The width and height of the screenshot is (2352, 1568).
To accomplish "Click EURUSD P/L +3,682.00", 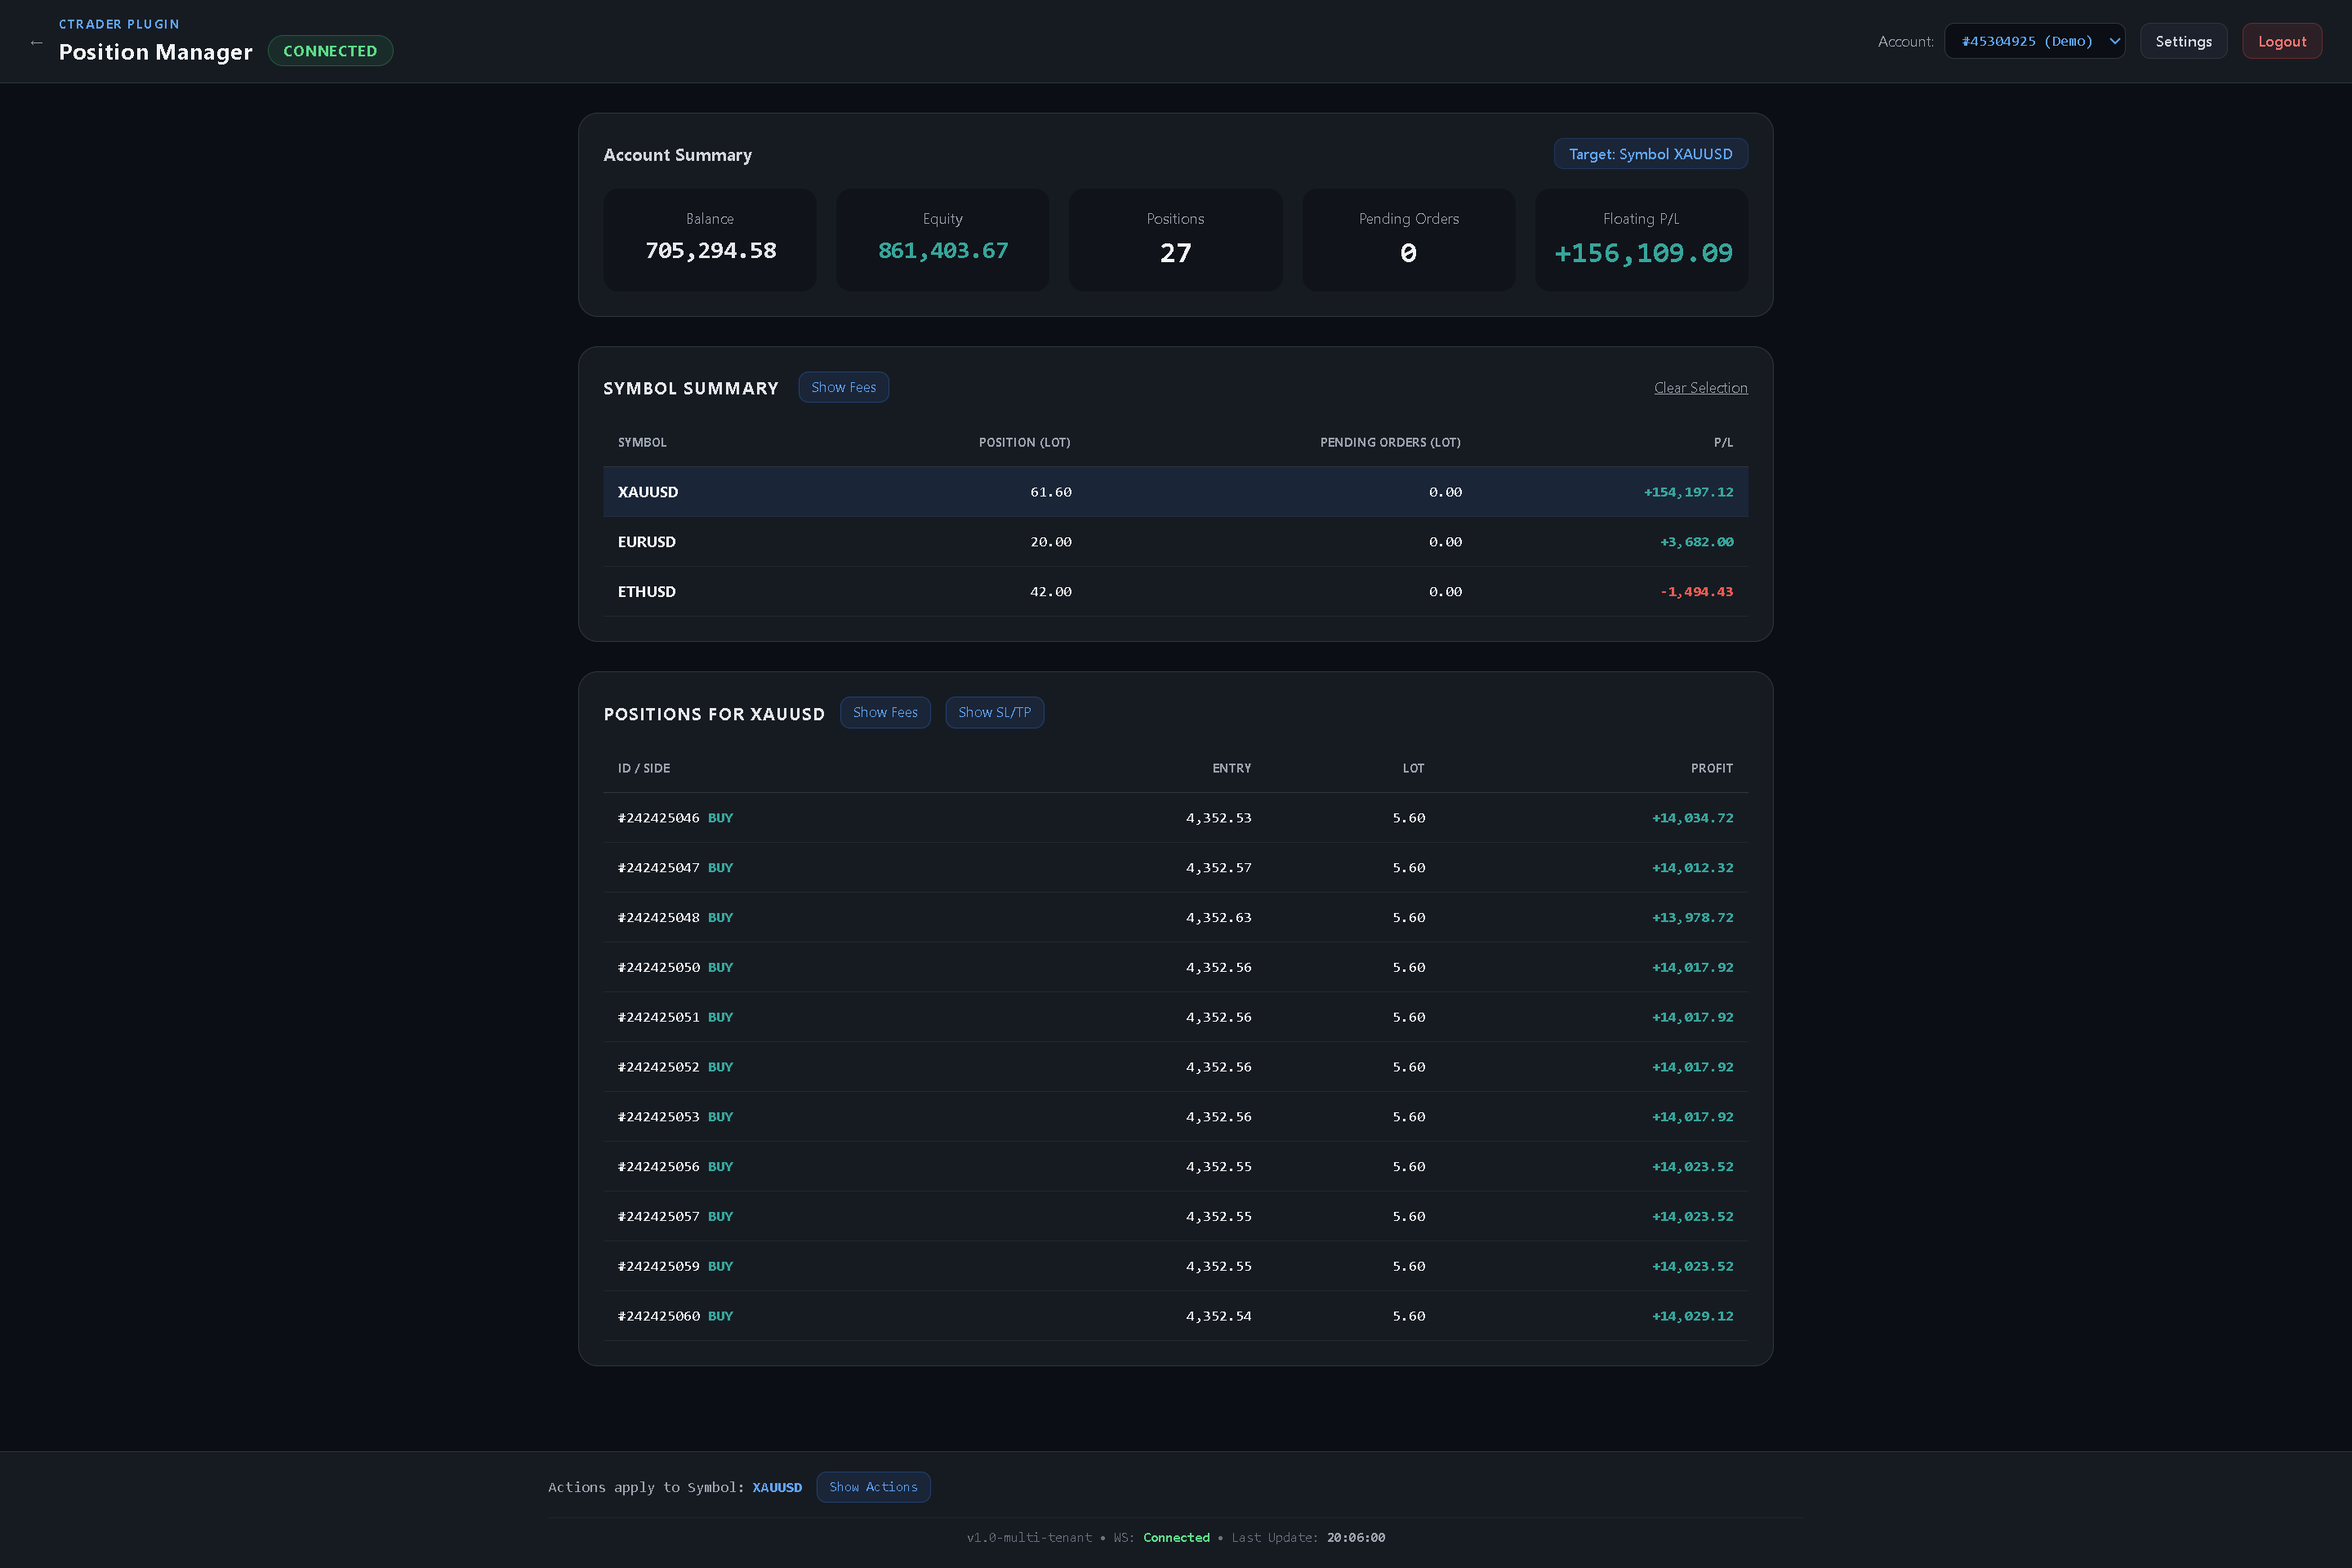I will [1696, 542].
